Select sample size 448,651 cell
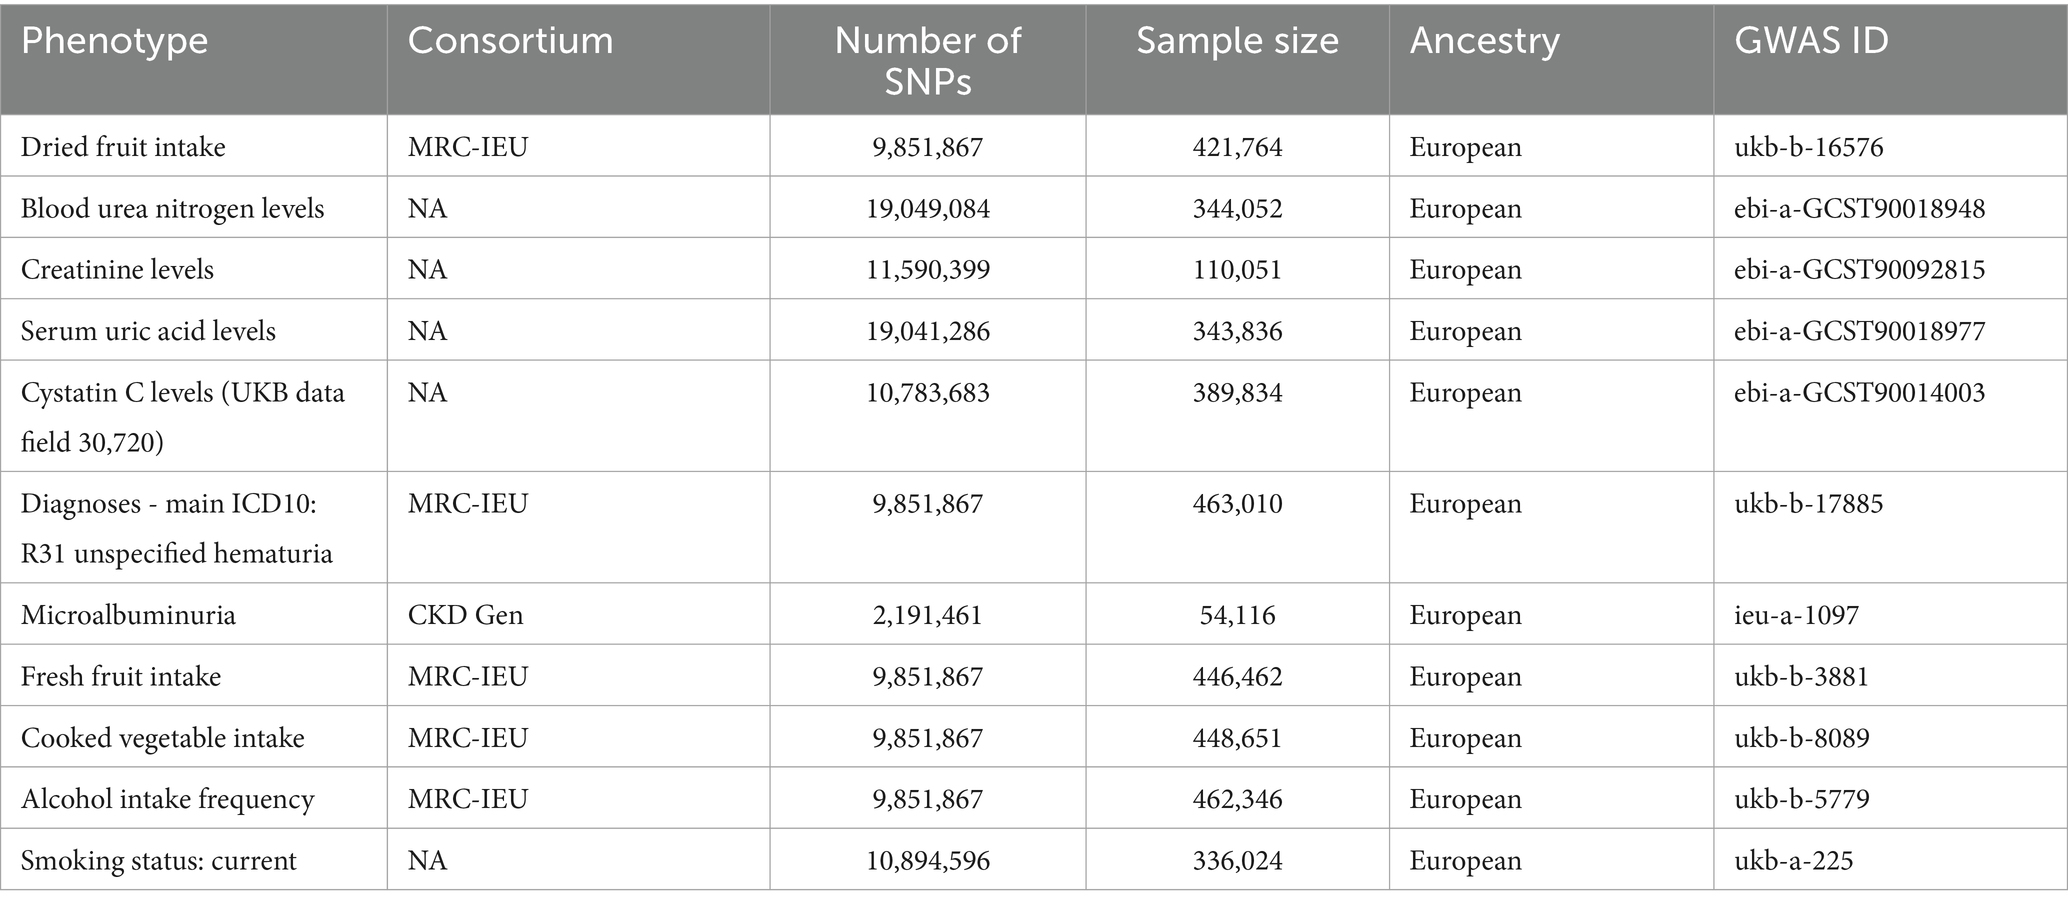2068x908 pixels. point(1237,737)
